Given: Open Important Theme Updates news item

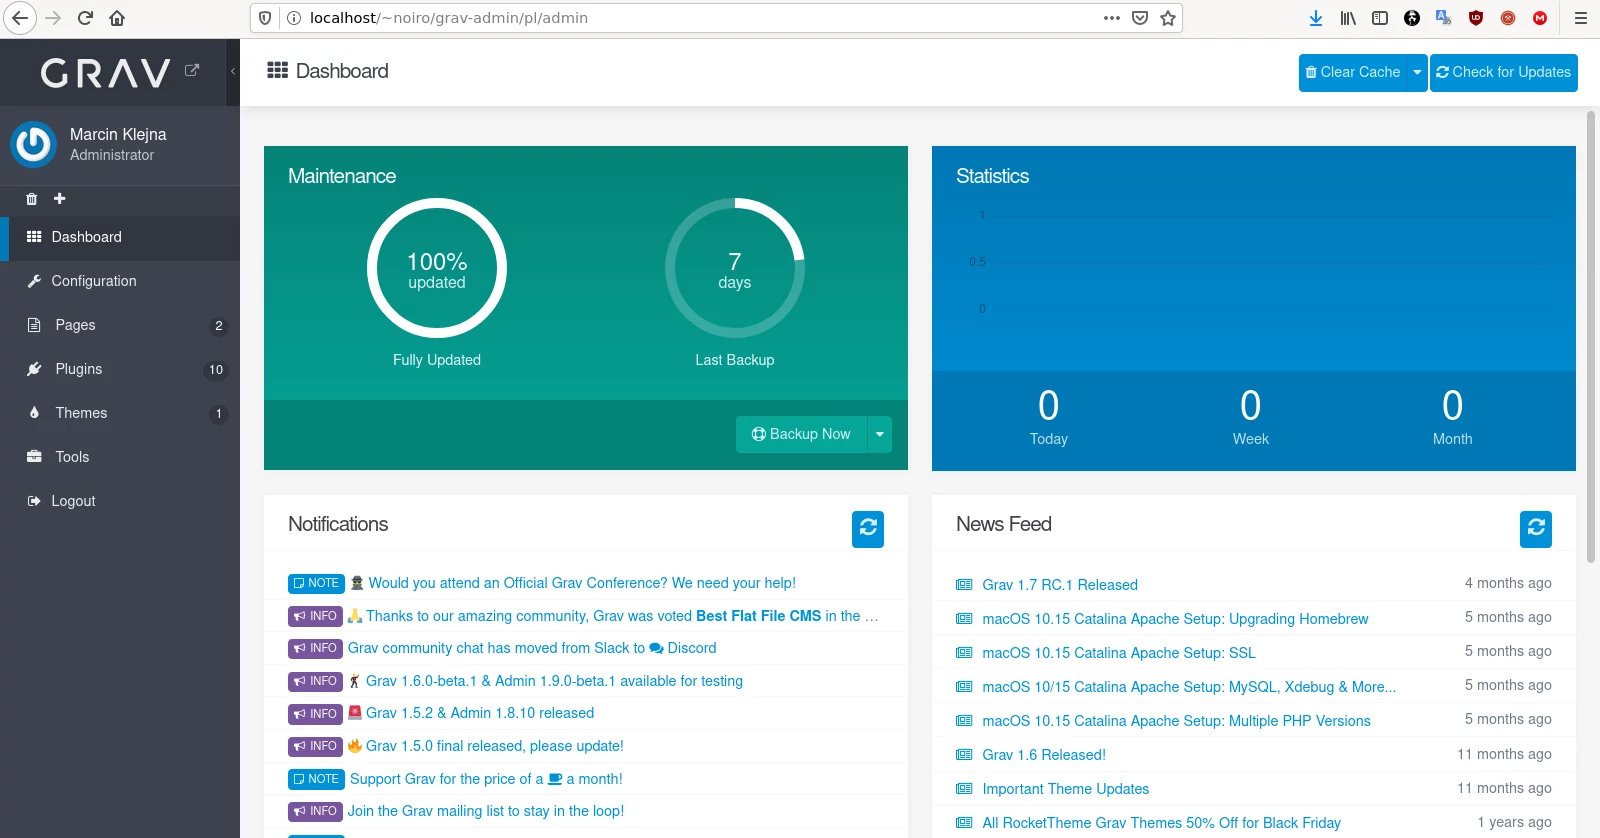Looking at the screenshot, I should 1066,789.
